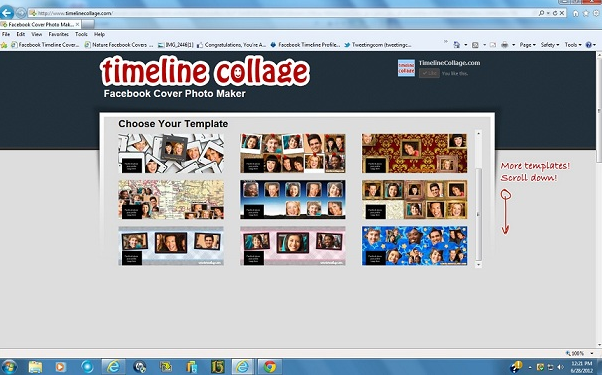Click the Search magnifier in address bar
Image resolution: width=602 pixels, height=375 pixels.
(x=541, y=13)
